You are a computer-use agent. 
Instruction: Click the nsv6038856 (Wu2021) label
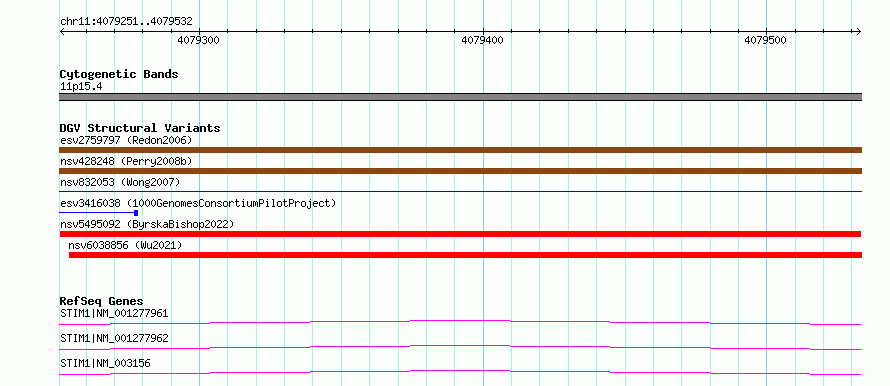click(x=125, y=245)
